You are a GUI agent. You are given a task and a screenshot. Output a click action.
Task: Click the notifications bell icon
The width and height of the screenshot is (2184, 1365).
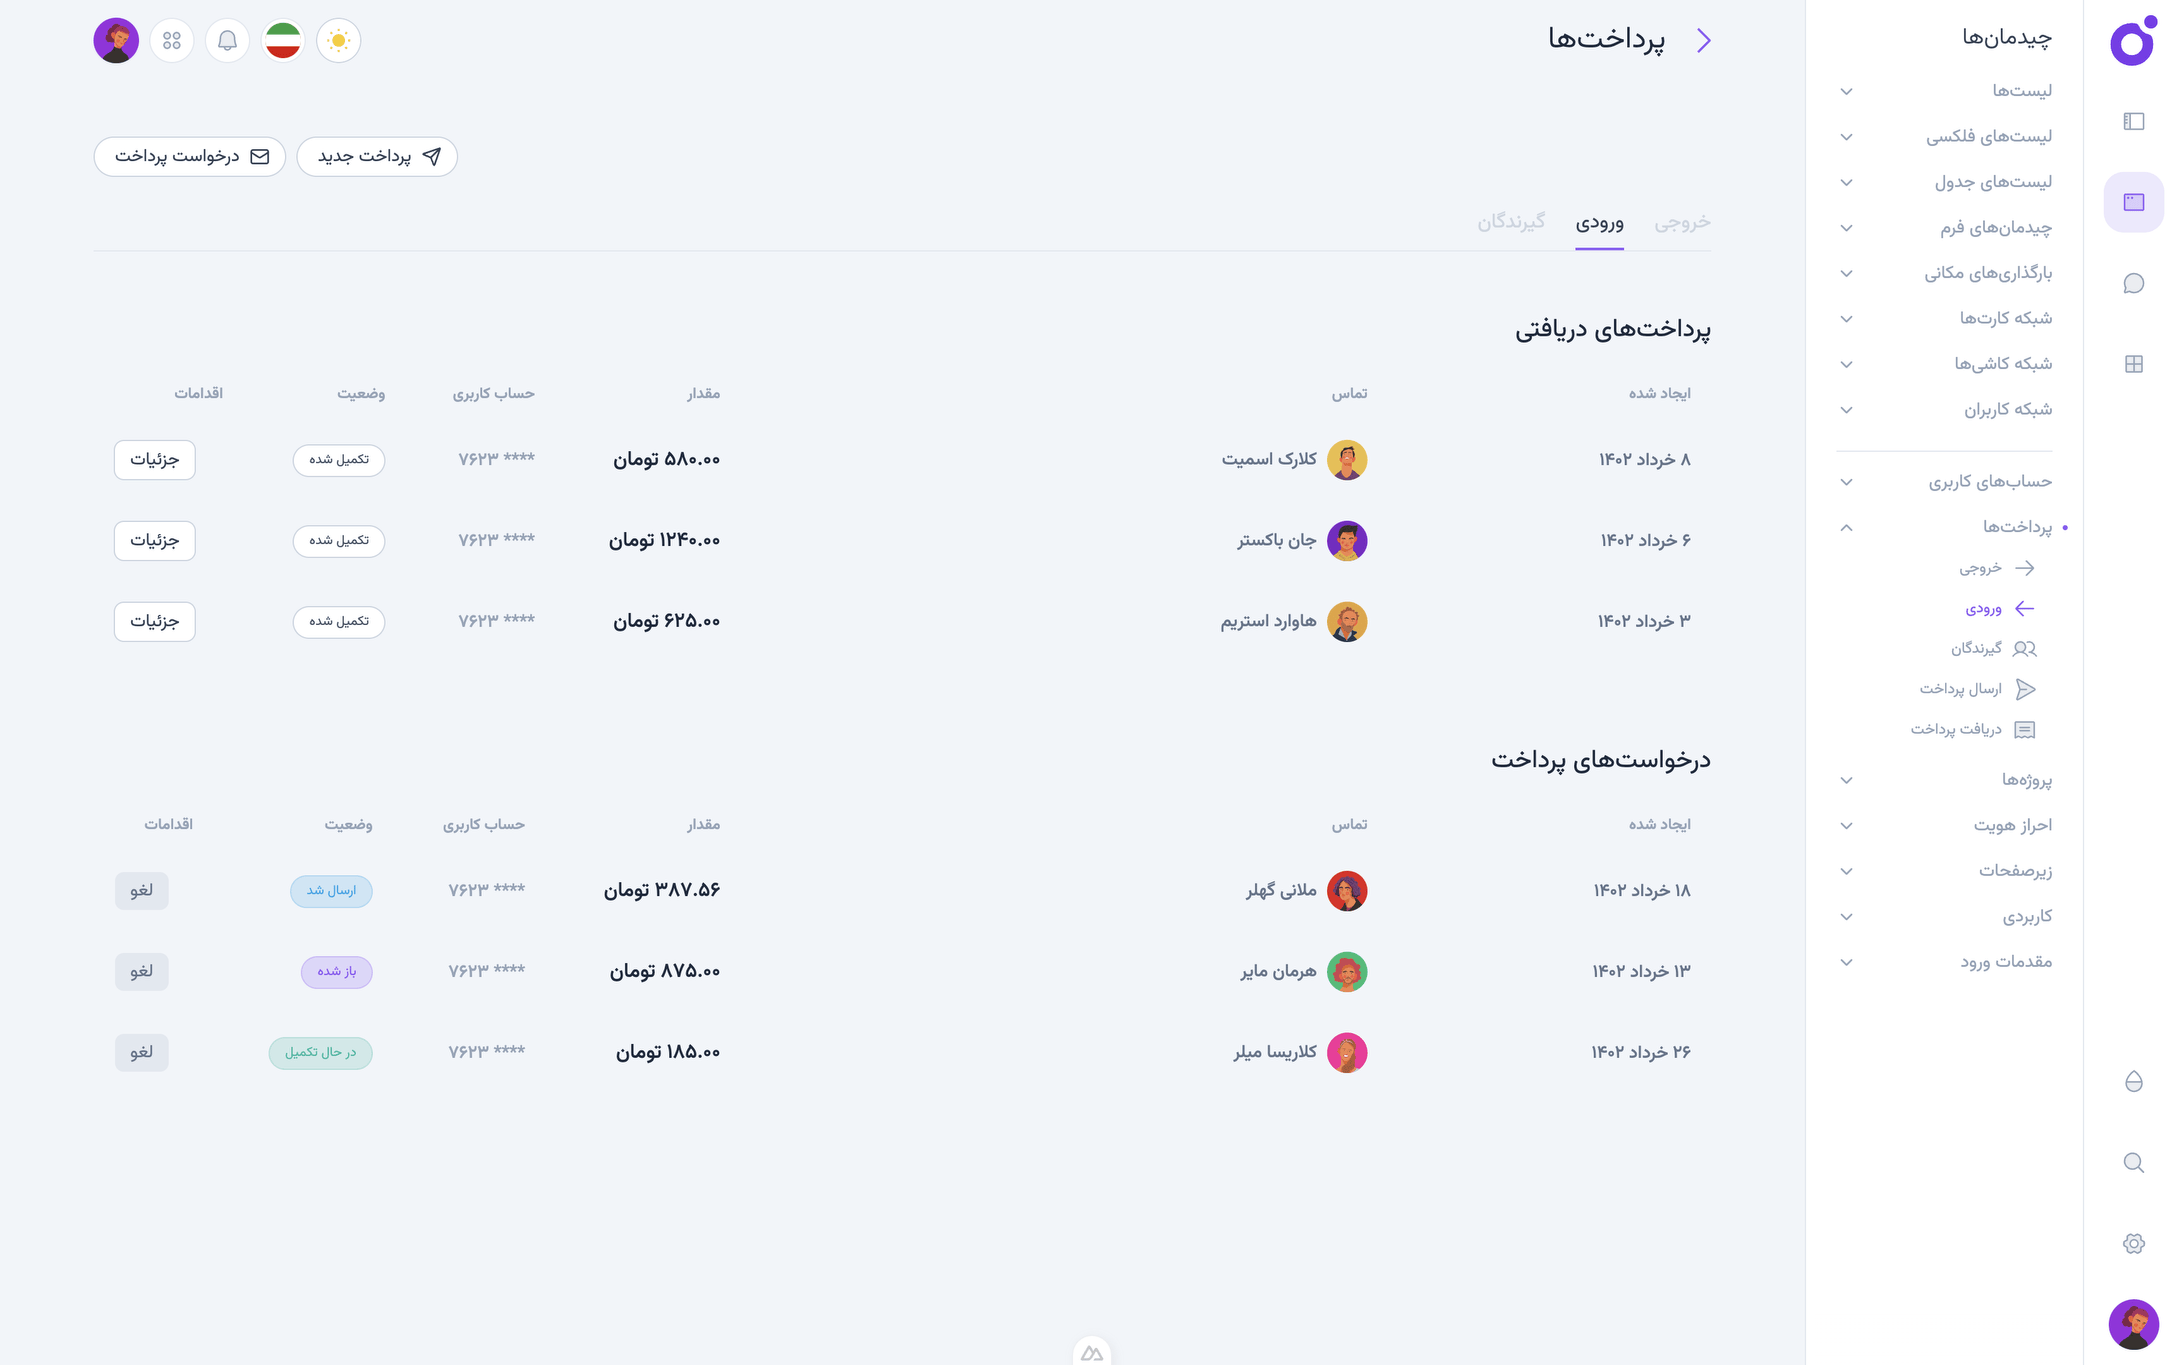[x=227, y=41]
